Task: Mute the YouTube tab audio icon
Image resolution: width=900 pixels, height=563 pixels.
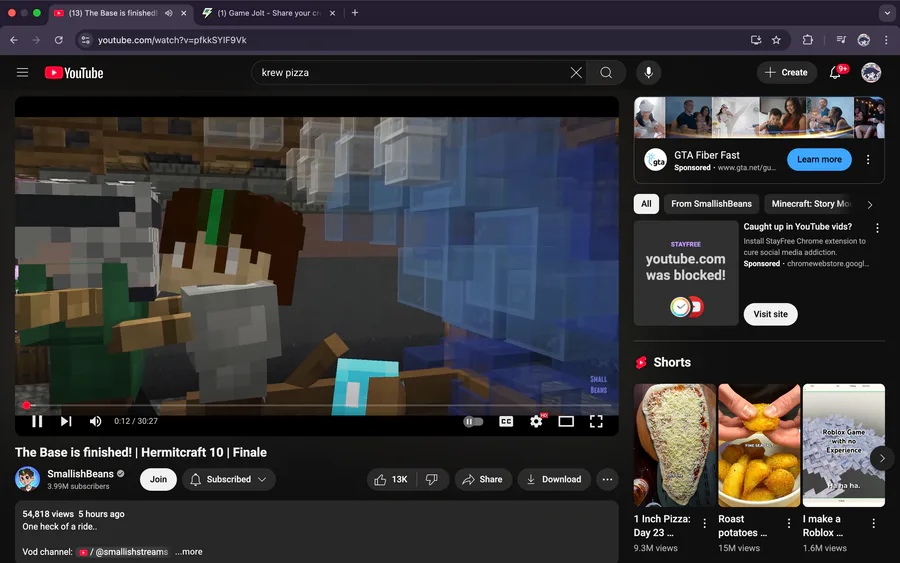Action: (168, 13)
